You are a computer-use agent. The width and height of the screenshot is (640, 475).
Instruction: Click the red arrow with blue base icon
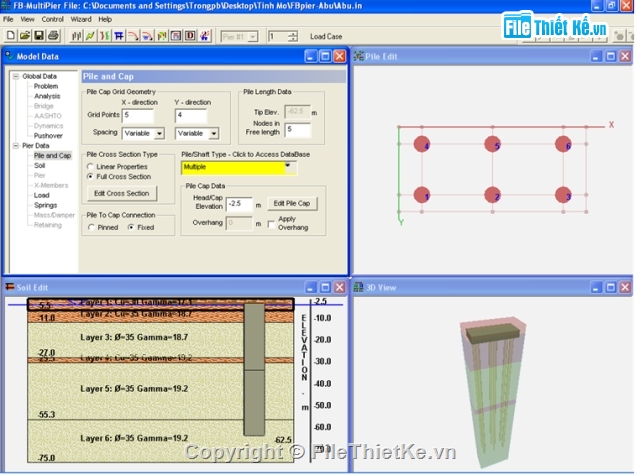pyautogui.click(x=147, y=36)
